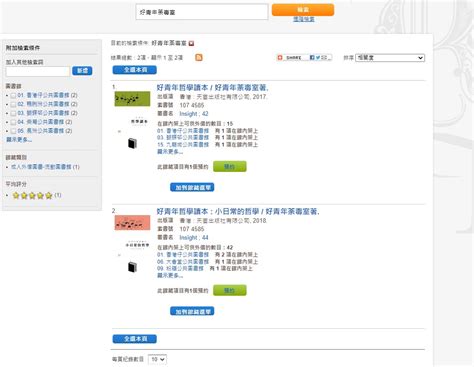
Task: Open library 01 availability link in result 2
Action: pyautogui.click(x=183, y=255)
